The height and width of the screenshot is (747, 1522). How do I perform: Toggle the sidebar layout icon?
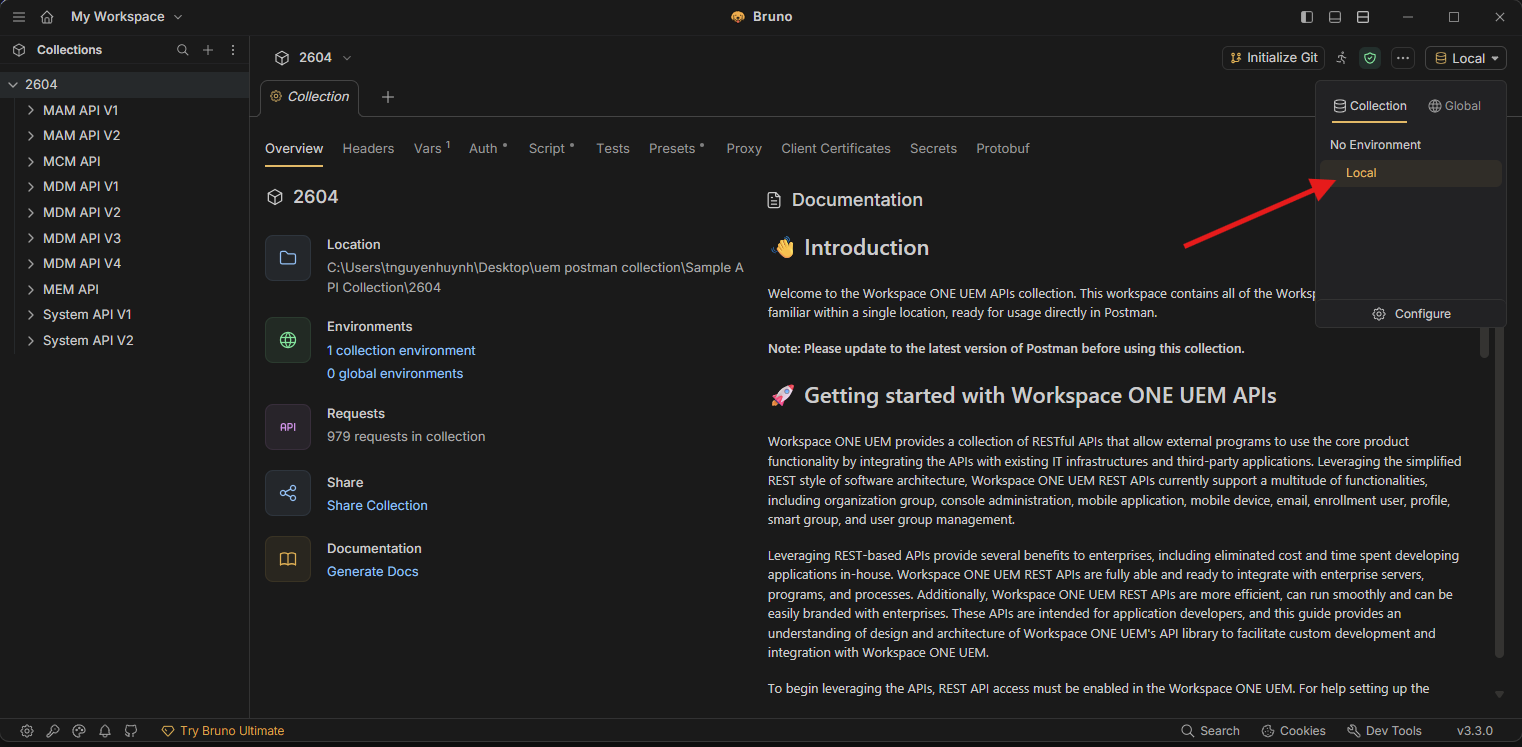1307,17
